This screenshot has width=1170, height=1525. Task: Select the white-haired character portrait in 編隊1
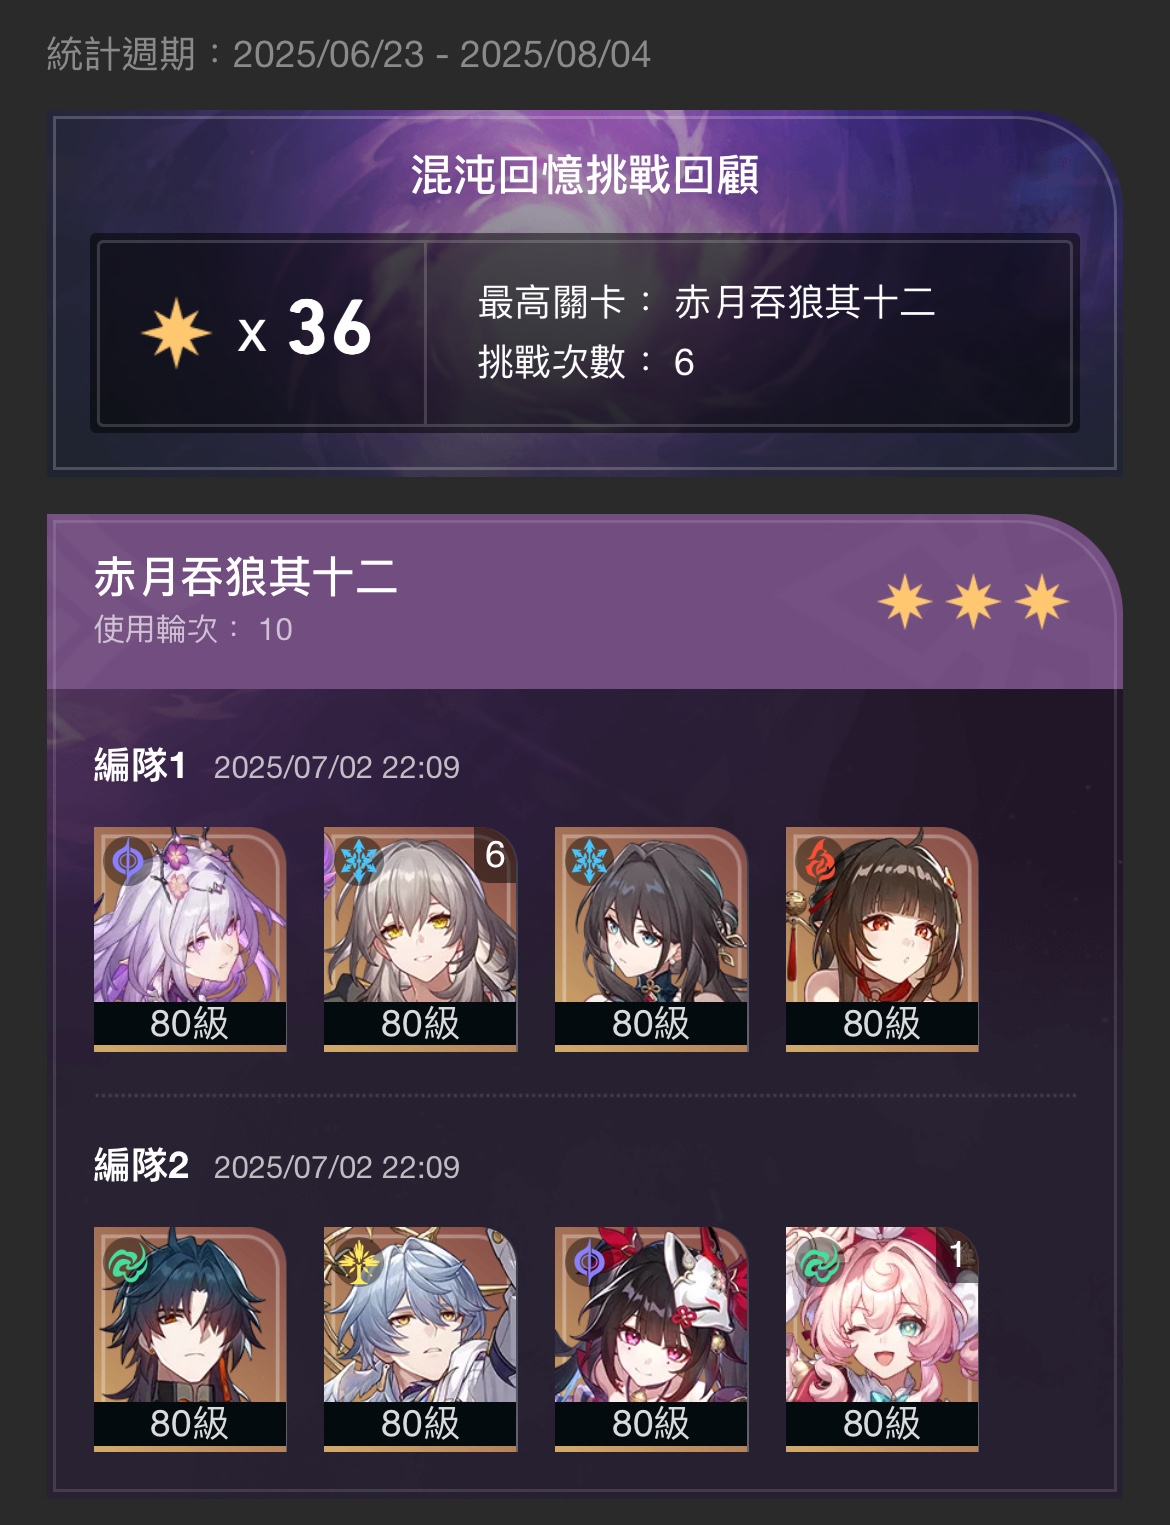[x=190, y=939]
